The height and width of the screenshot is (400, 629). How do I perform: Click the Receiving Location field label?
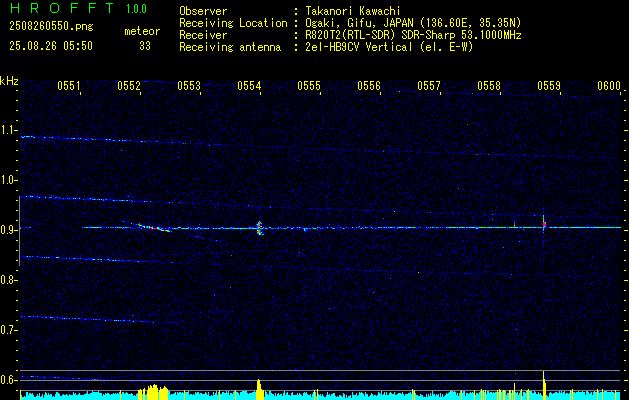coord(233,23)
